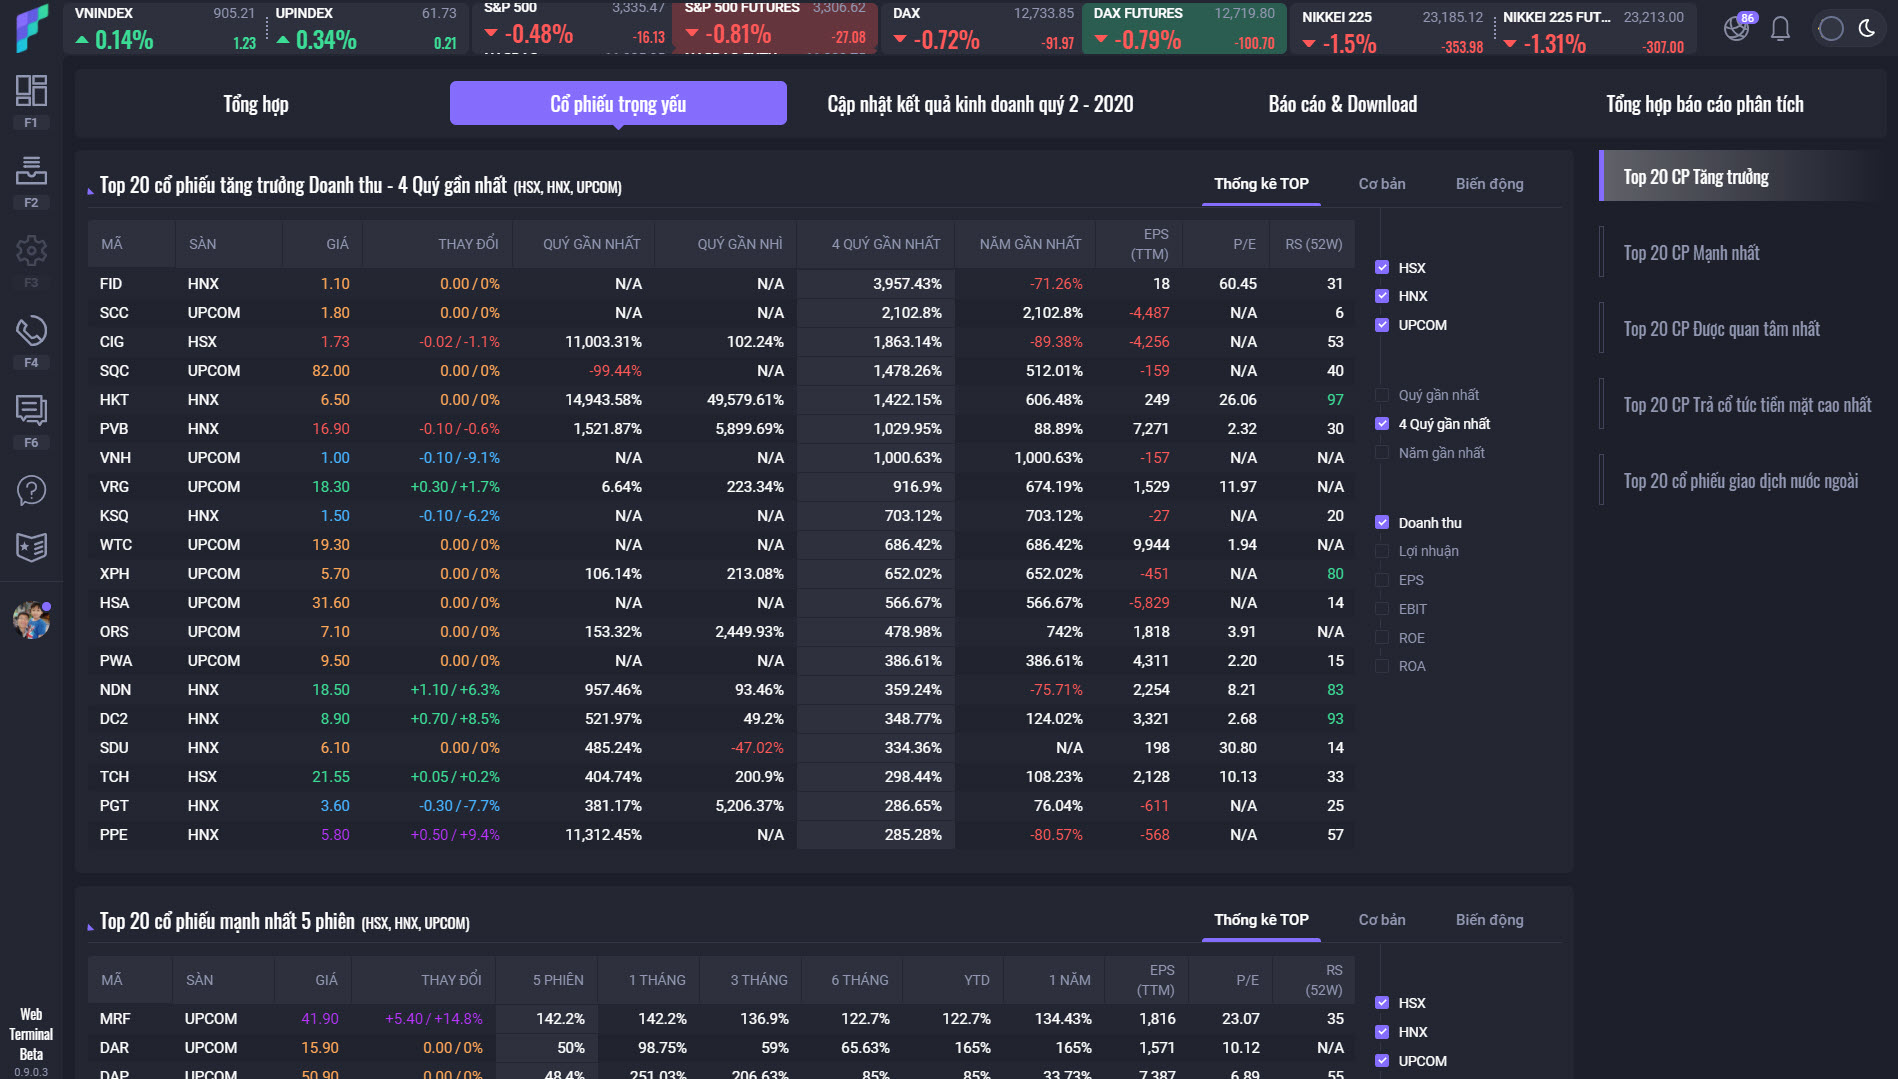The image size is (1898, 1079).
Task: Click the F2 inbox tray icon
Action: click(x=31, y=171)
